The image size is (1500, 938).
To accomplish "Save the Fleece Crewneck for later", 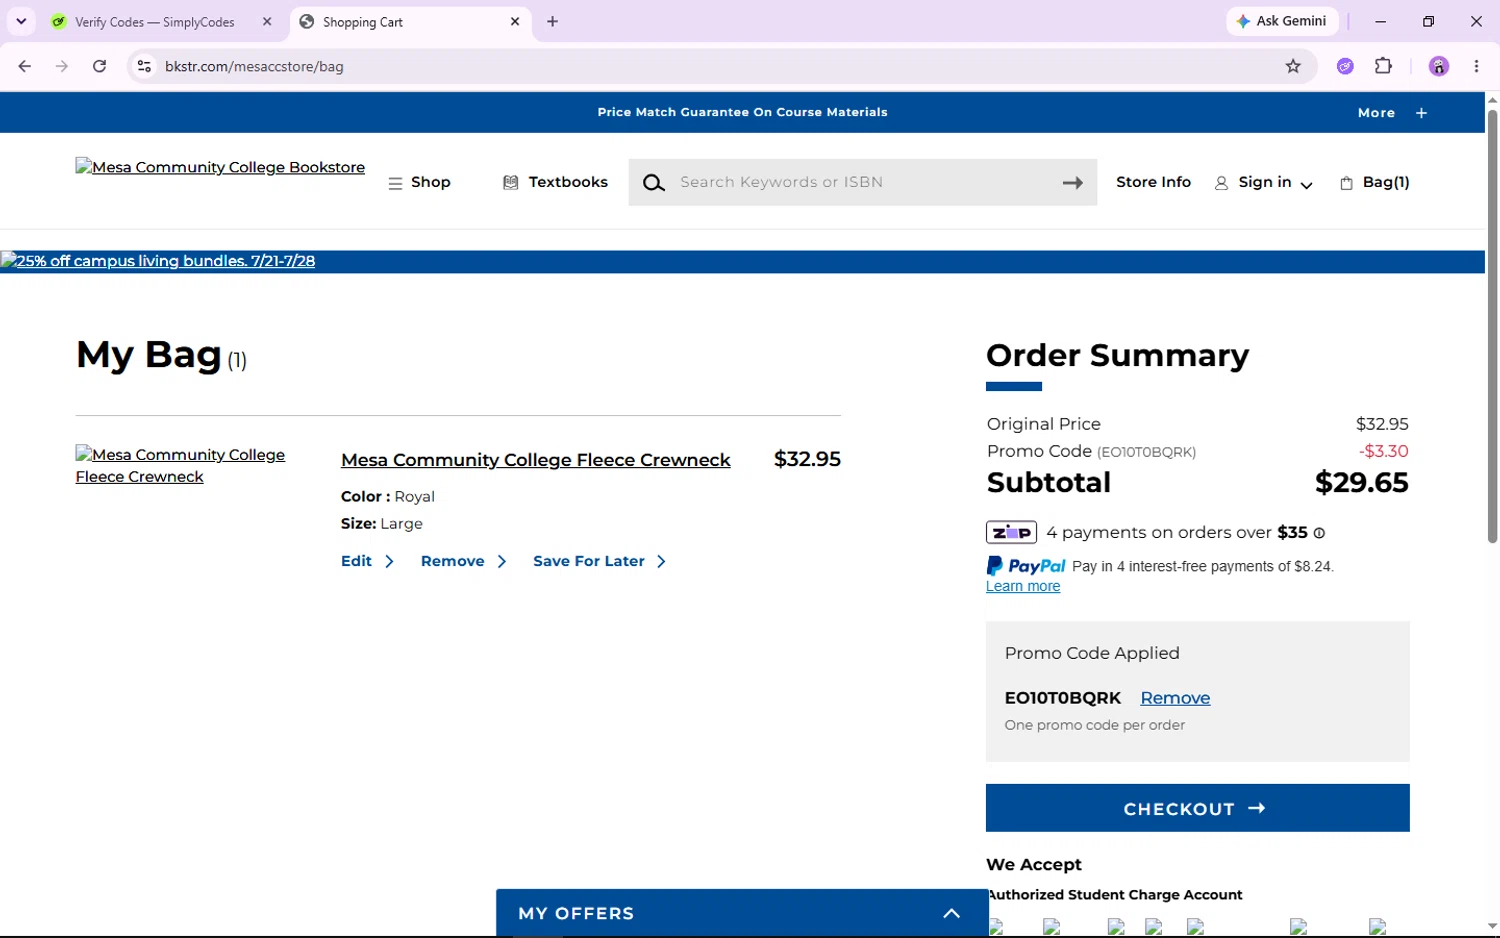I will (x=599, y=561).
